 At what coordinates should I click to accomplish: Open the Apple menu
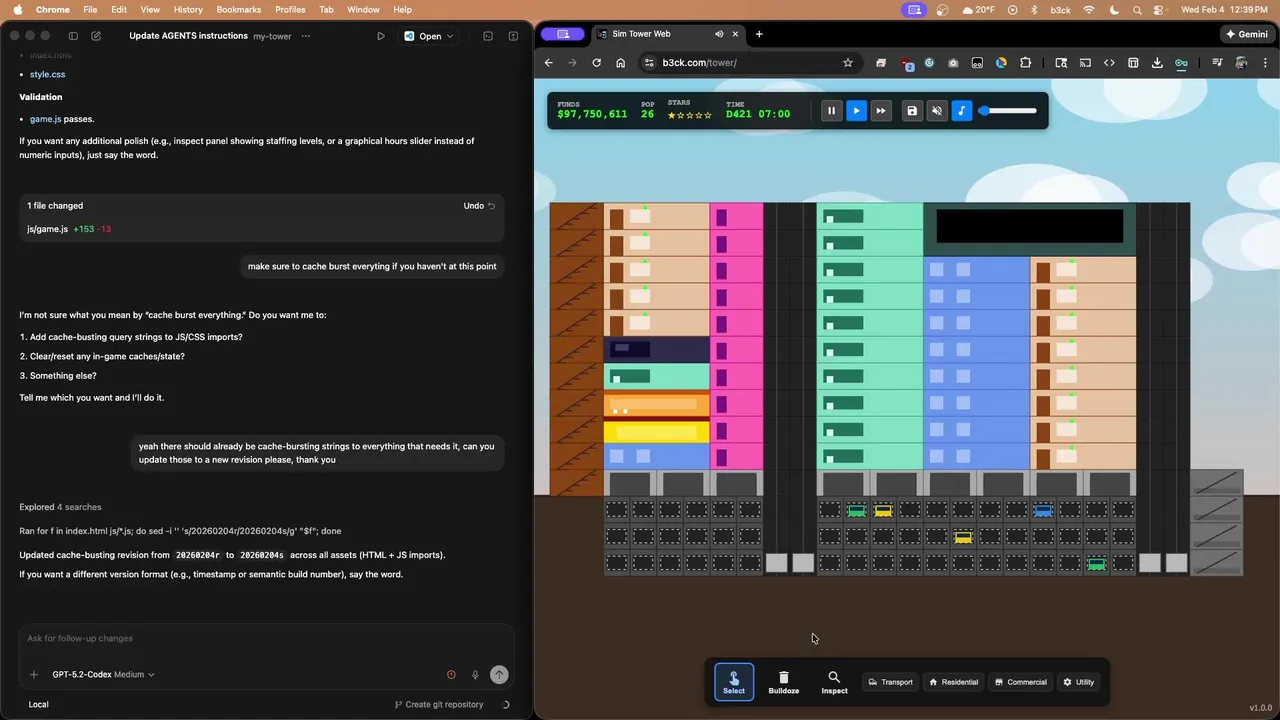tap(17, 9)
